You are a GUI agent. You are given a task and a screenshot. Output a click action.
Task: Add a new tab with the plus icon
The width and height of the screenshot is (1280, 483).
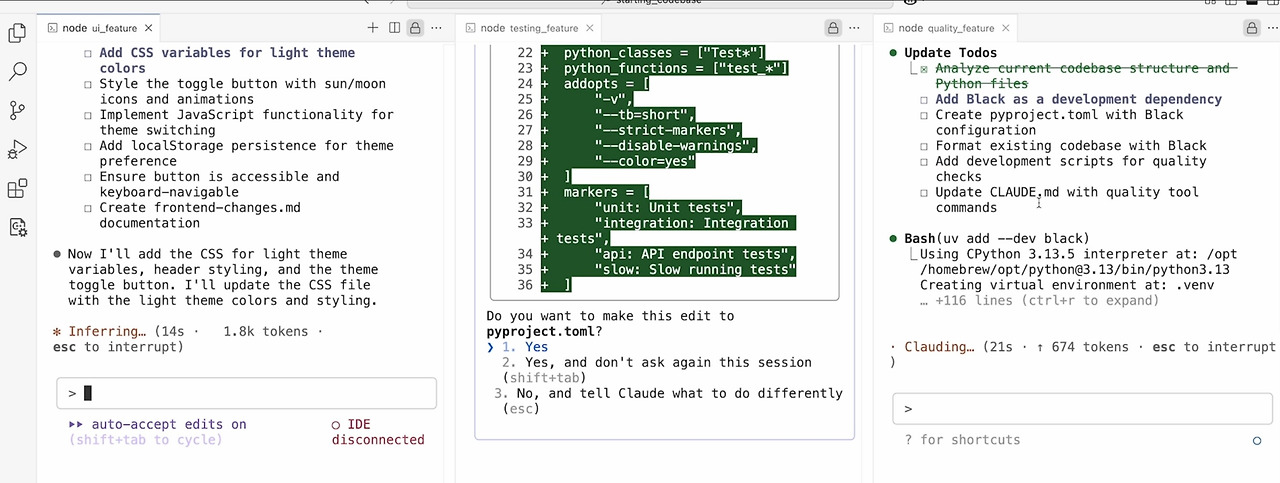point(373,28)
